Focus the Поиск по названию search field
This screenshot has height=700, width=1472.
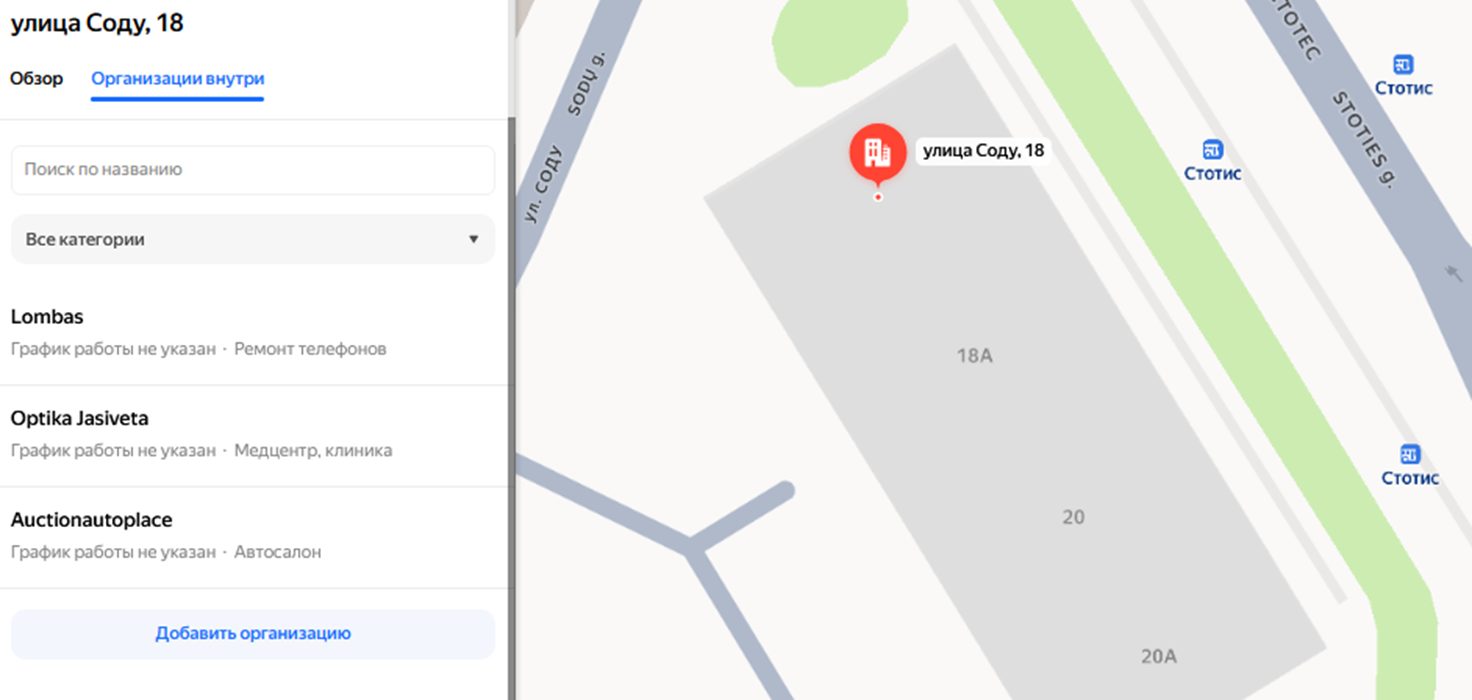point(253,170)
